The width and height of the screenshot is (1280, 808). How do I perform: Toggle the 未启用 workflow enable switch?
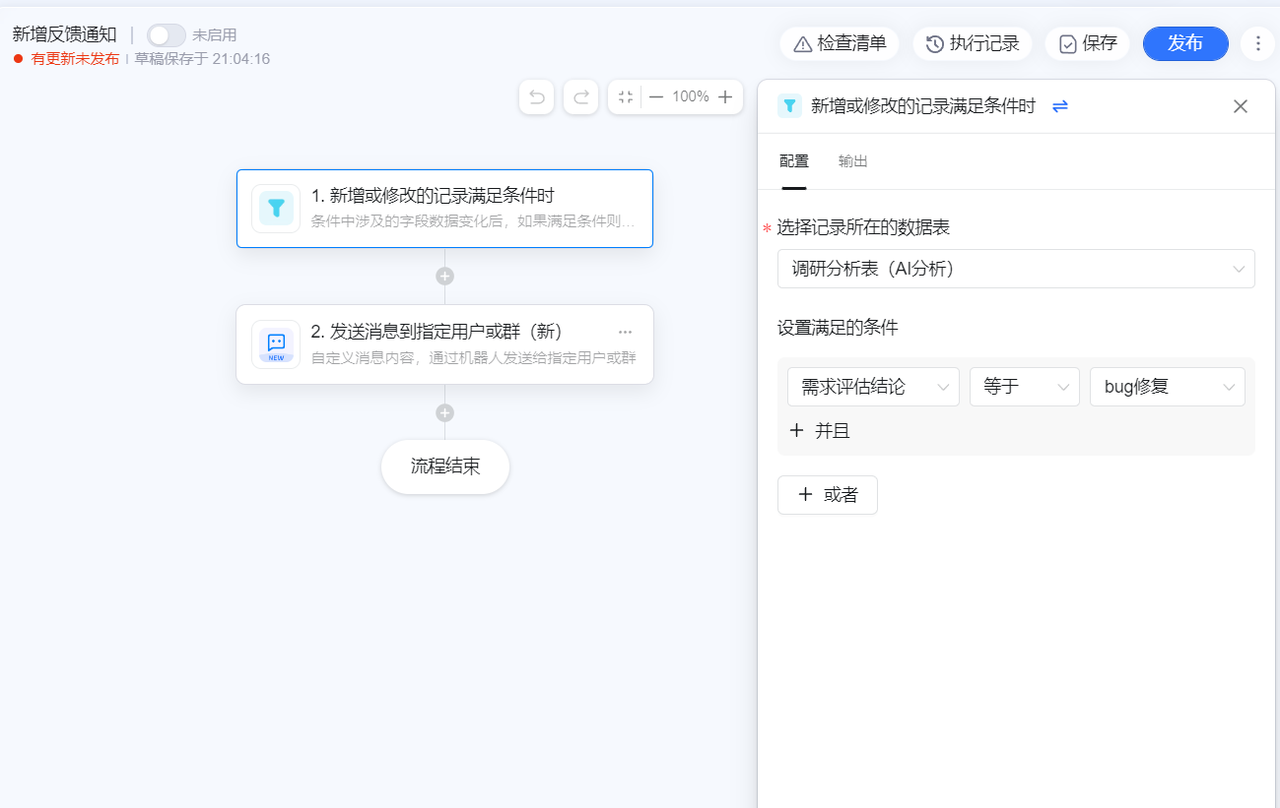coord(165,35)
